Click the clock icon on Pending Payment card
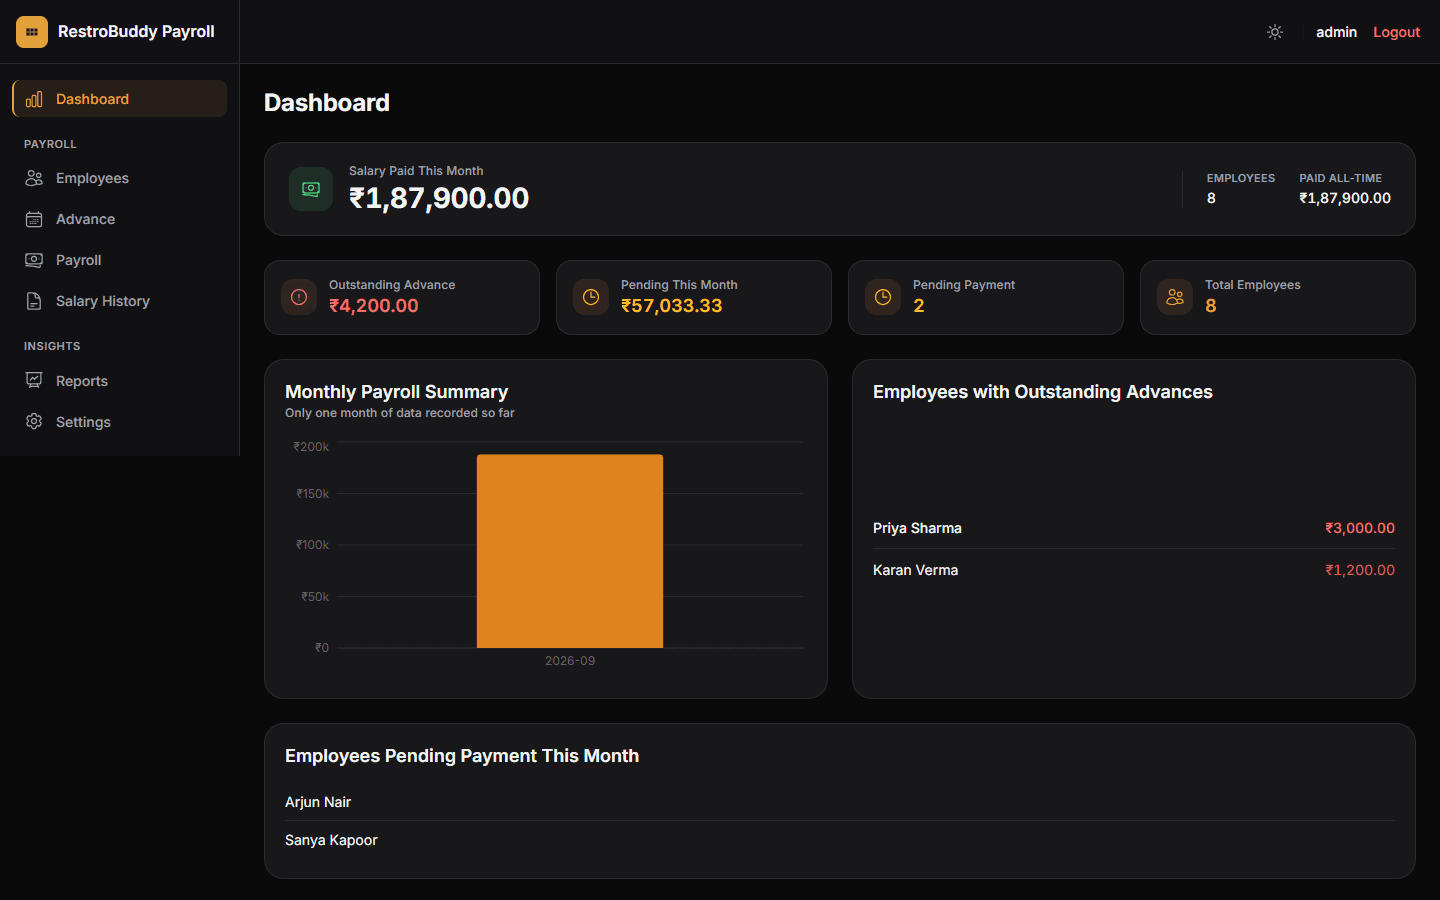This screenshot has width=1440, height=900. pos(883,297)
